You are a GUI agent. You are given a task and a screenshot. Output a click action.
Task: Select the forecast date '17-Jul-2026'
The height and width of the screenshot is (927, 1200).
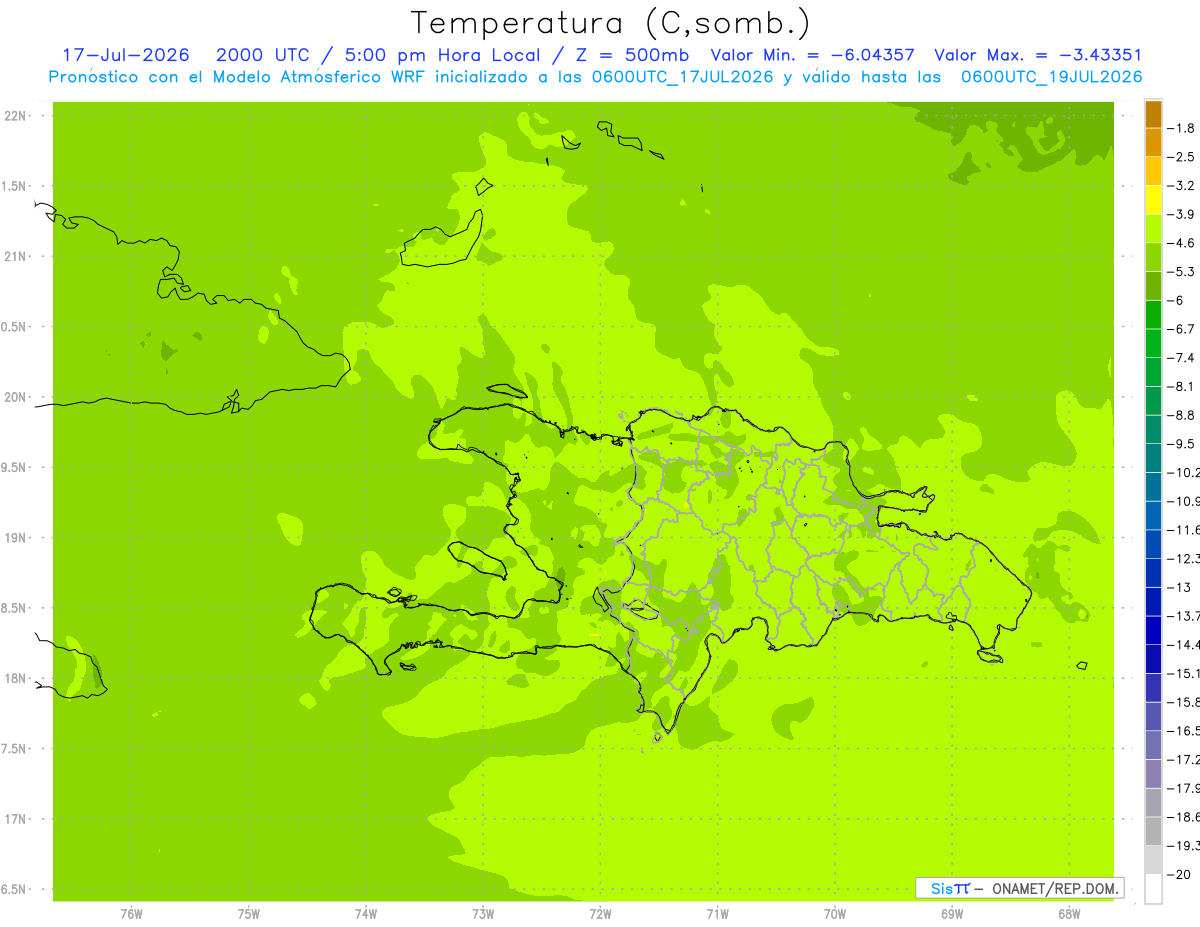tap(125, 55)
